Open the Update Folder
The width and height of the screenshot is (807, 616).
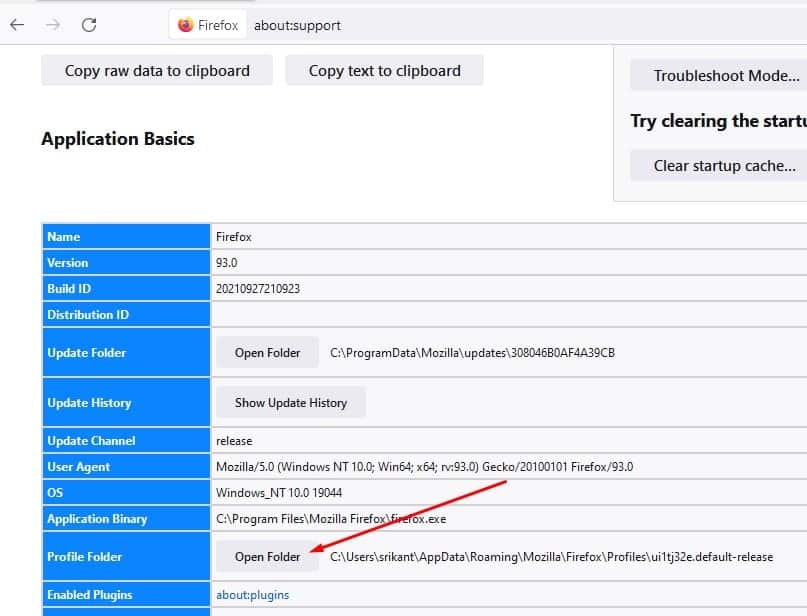tap(267, 352)
